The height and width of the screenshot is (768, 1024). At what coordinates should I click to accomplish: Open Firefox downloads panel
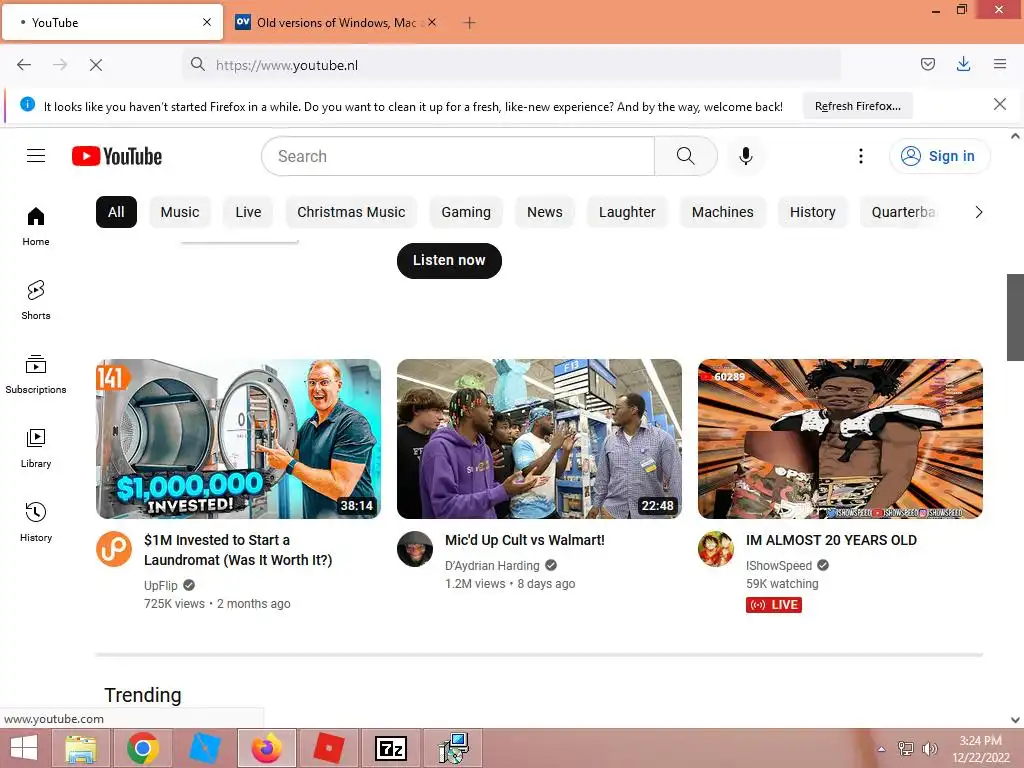coord(963,64)
